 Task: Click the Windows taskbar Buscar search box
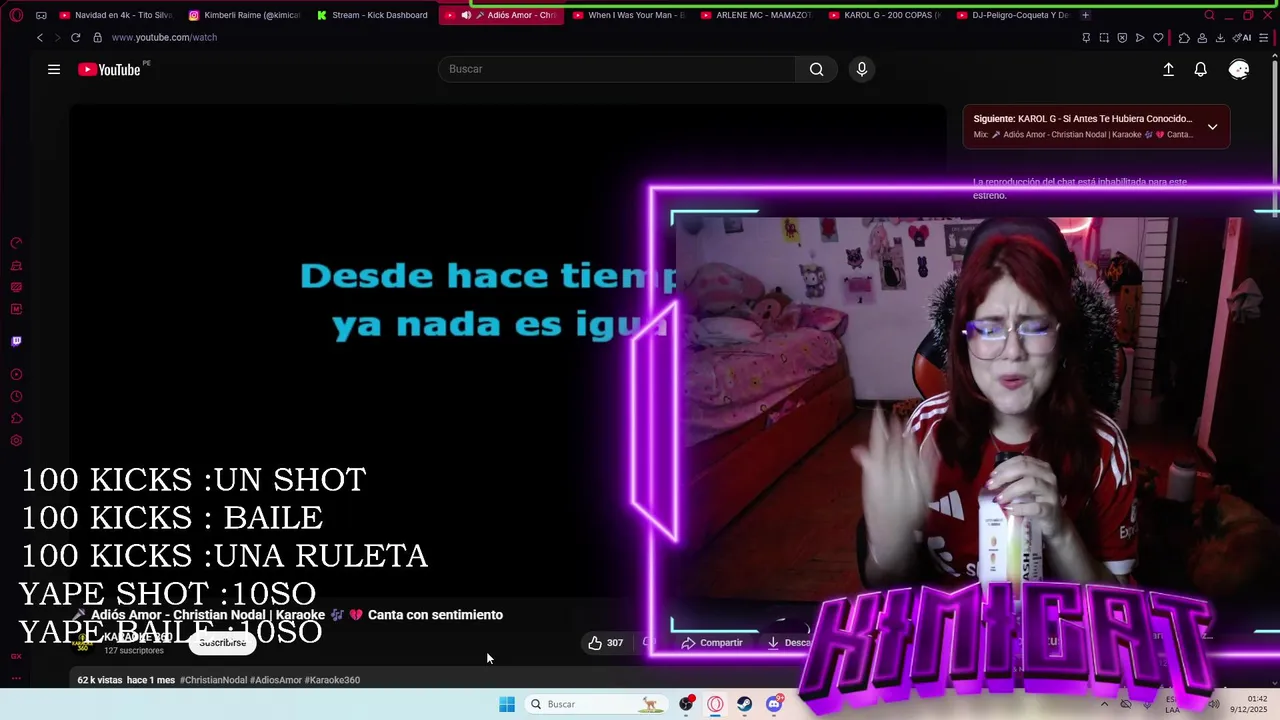(597, 704)
